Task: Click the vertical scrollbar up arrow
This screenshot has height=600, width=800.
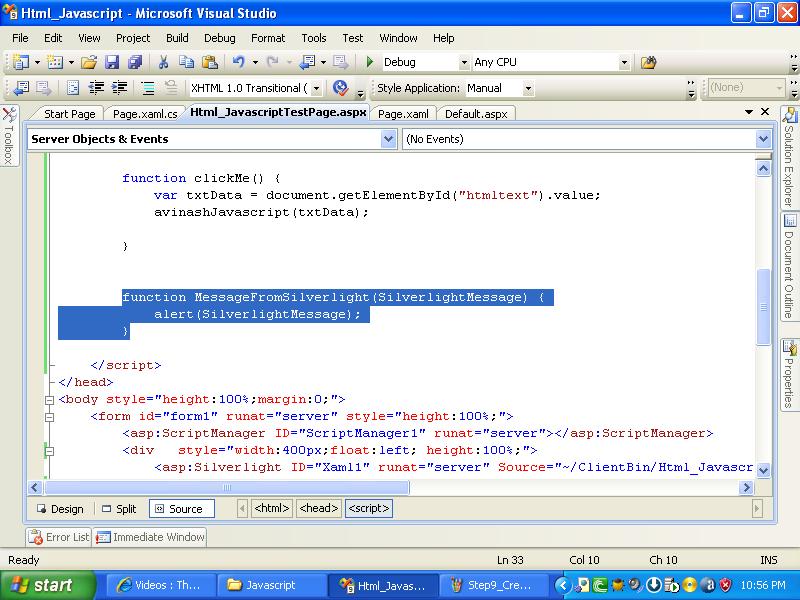Action: coord(763,168)
